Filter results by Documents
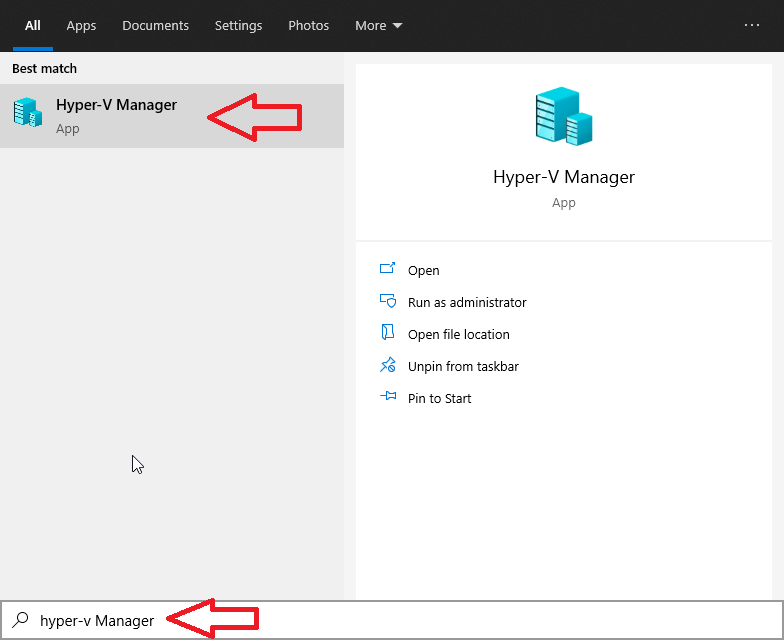 coord(155,25)
